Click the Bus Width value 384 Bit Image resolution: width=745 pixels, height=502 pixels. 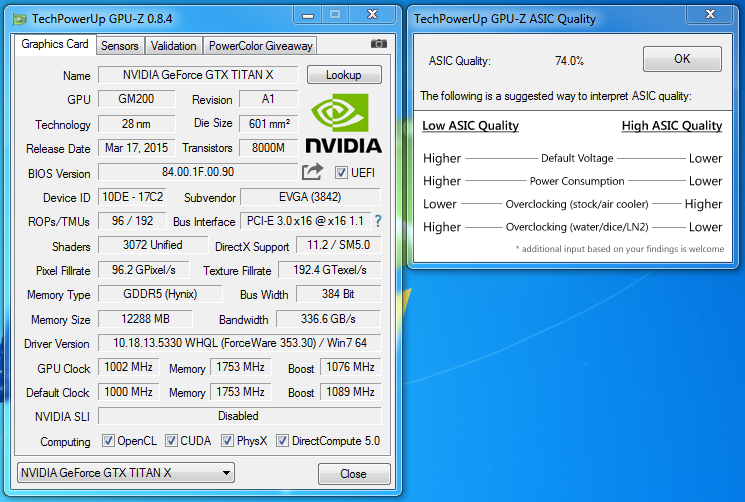338,294
